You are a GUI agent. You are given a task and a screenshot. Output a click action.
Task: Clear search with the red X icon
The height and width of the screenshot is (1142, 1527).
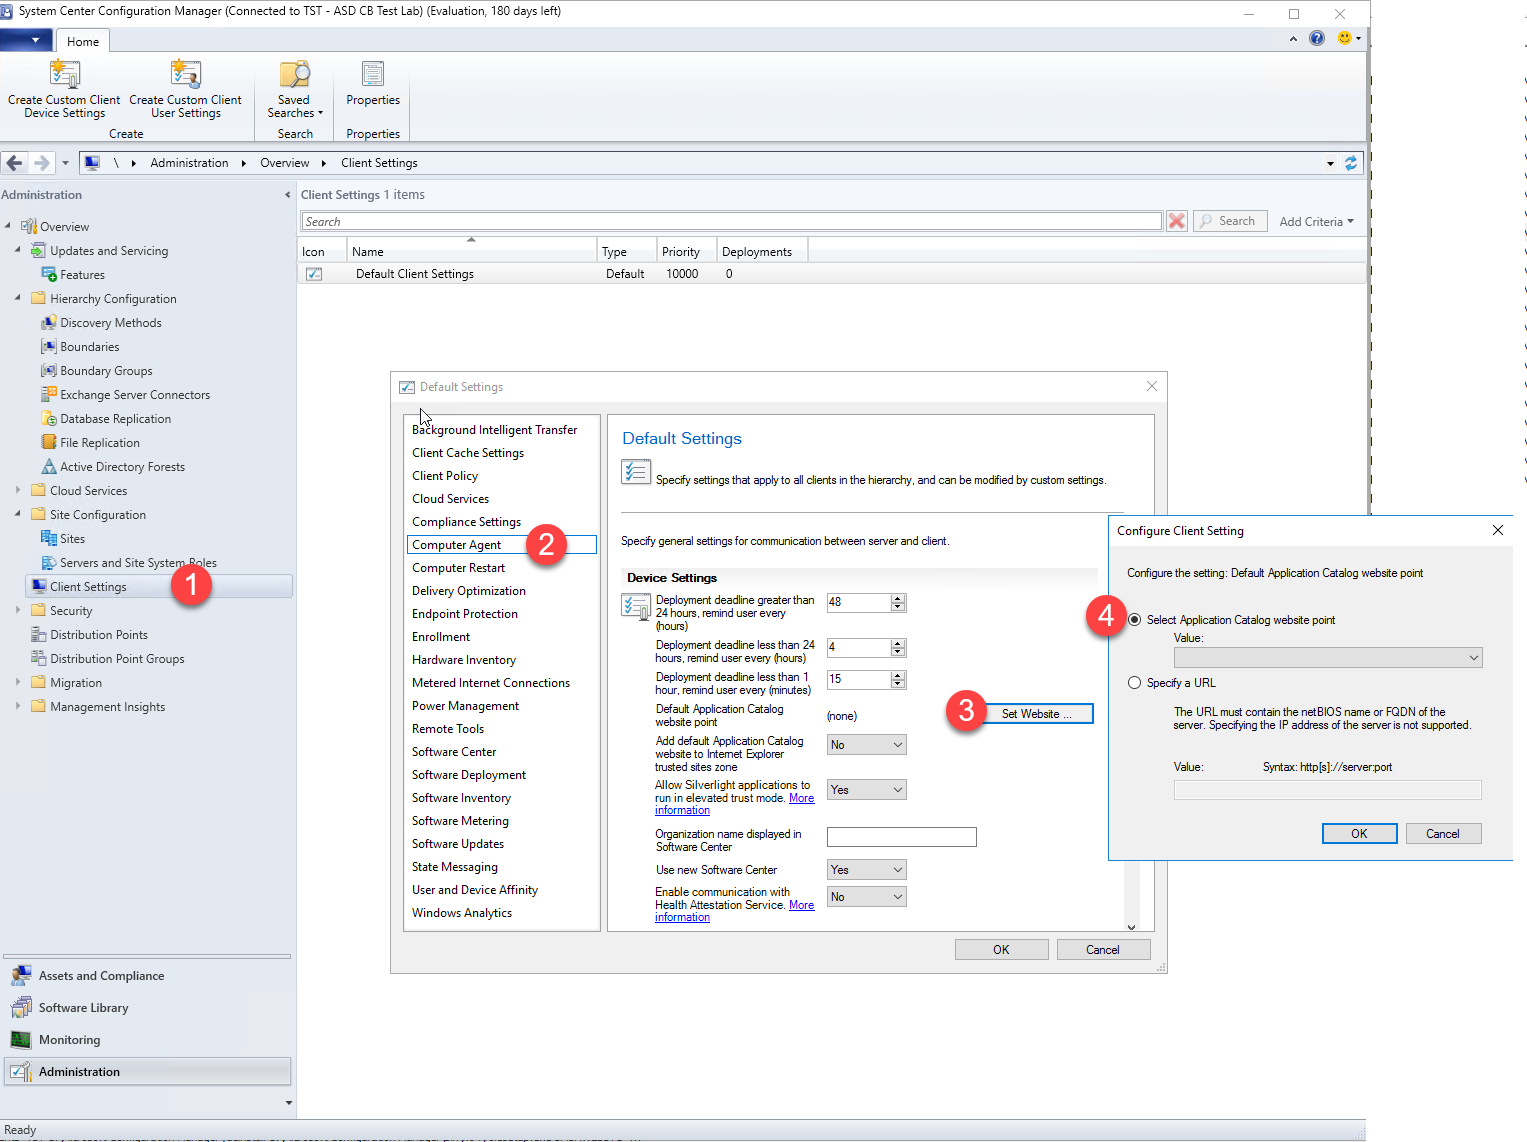coord(1177,221)
